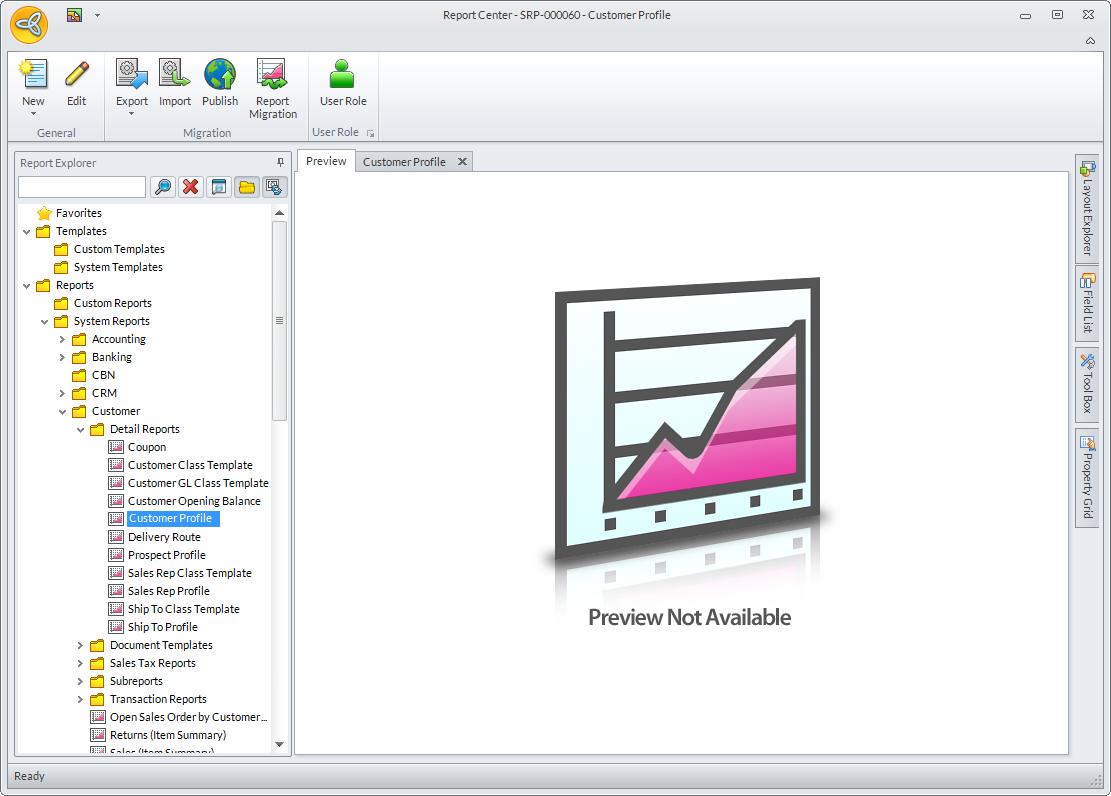Open Report Migration tool
Viewport: 1111px width, 796px height.
273,76
